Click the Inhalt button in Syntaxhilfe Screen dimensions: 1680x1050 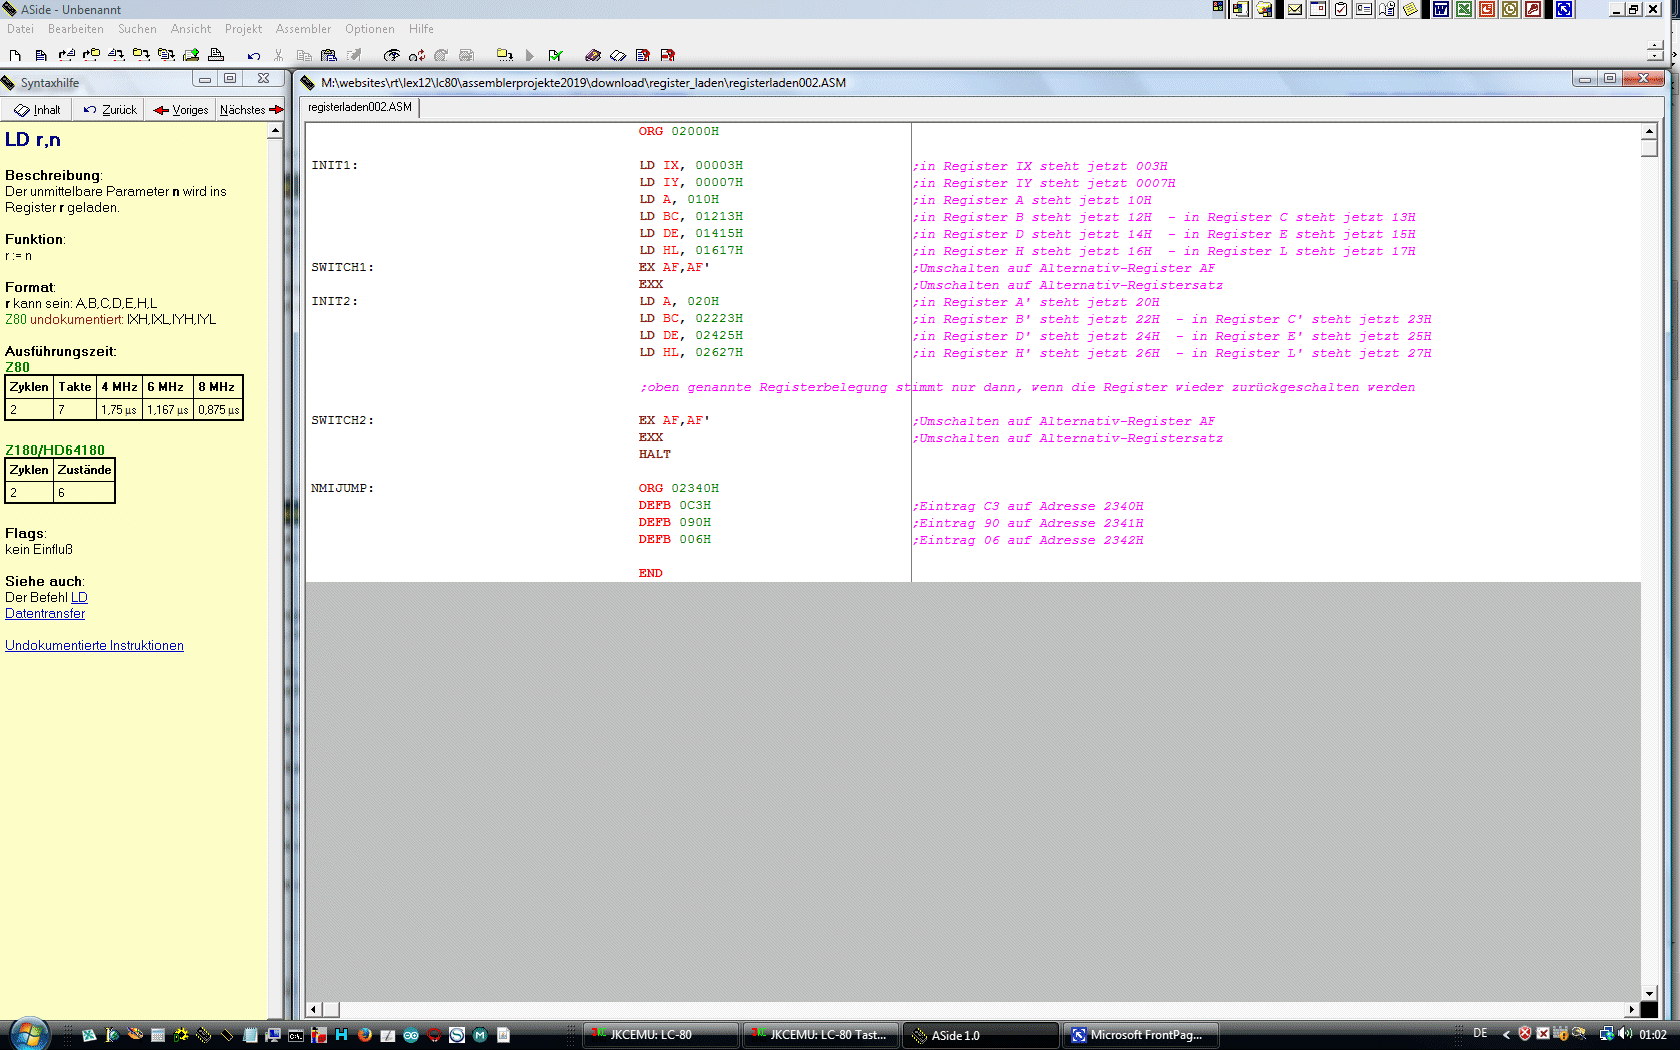pyautogui.click(x=37, y=110)
